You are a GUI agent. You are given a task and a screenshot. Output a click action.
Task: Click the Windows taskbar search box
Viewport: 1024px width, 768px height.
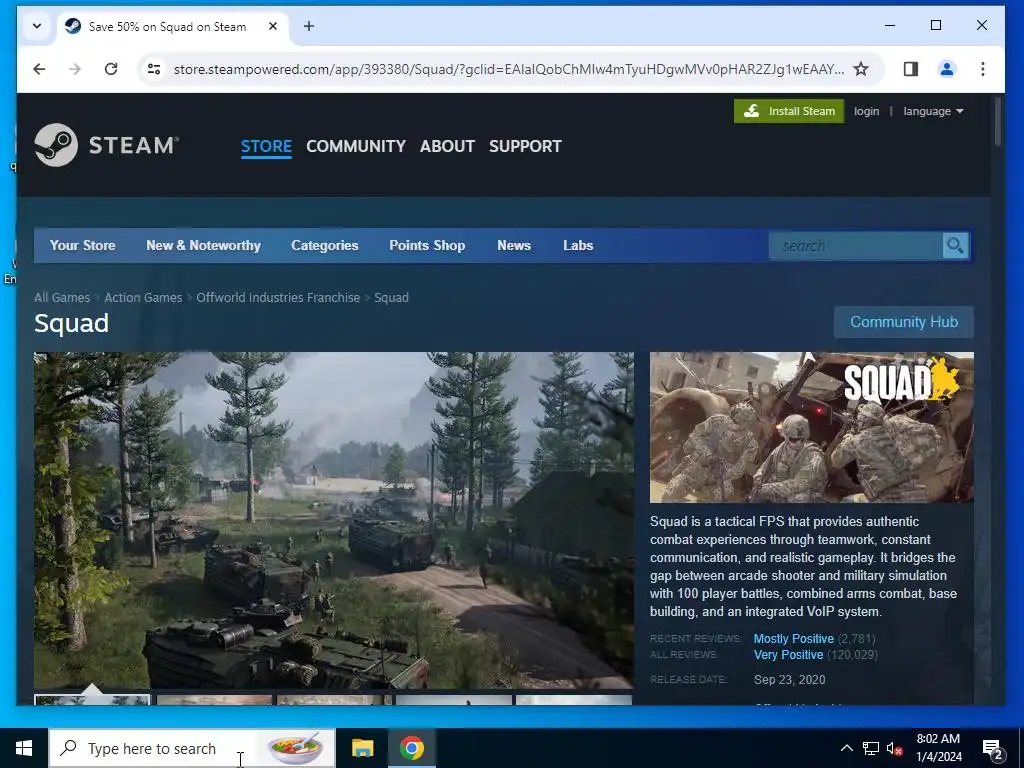coord(193,748)
